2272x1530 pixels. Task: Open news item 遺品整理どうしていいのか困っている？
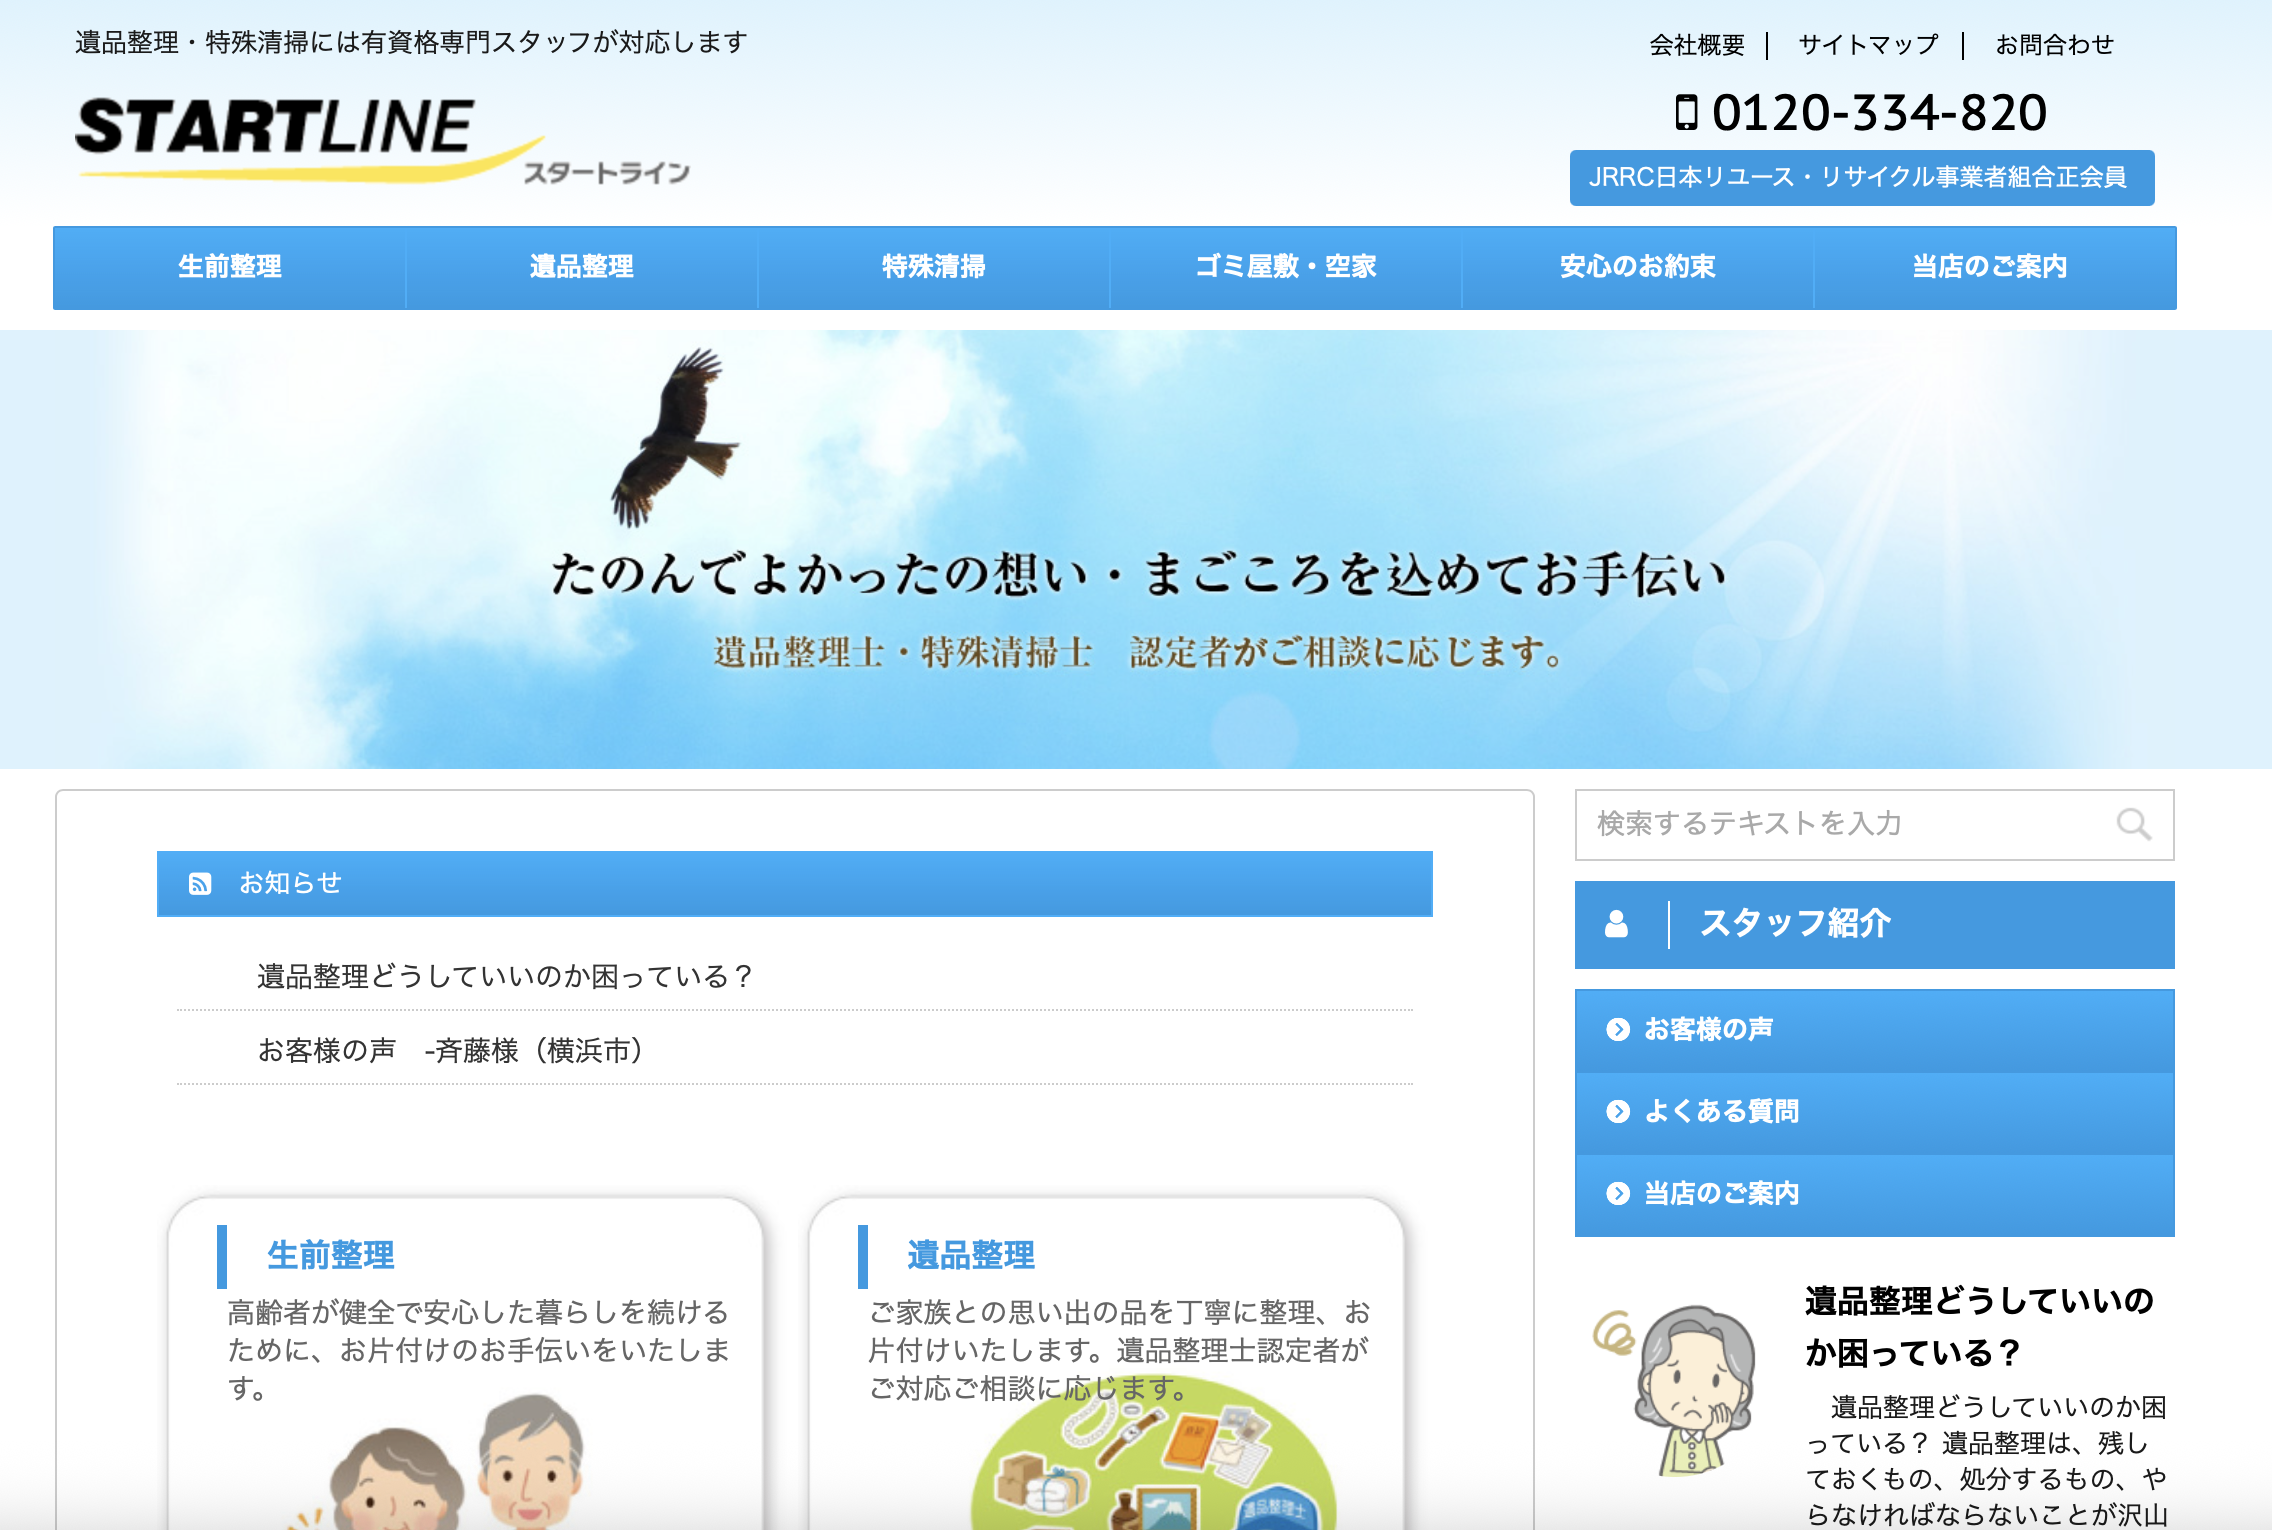coord(505,976)
